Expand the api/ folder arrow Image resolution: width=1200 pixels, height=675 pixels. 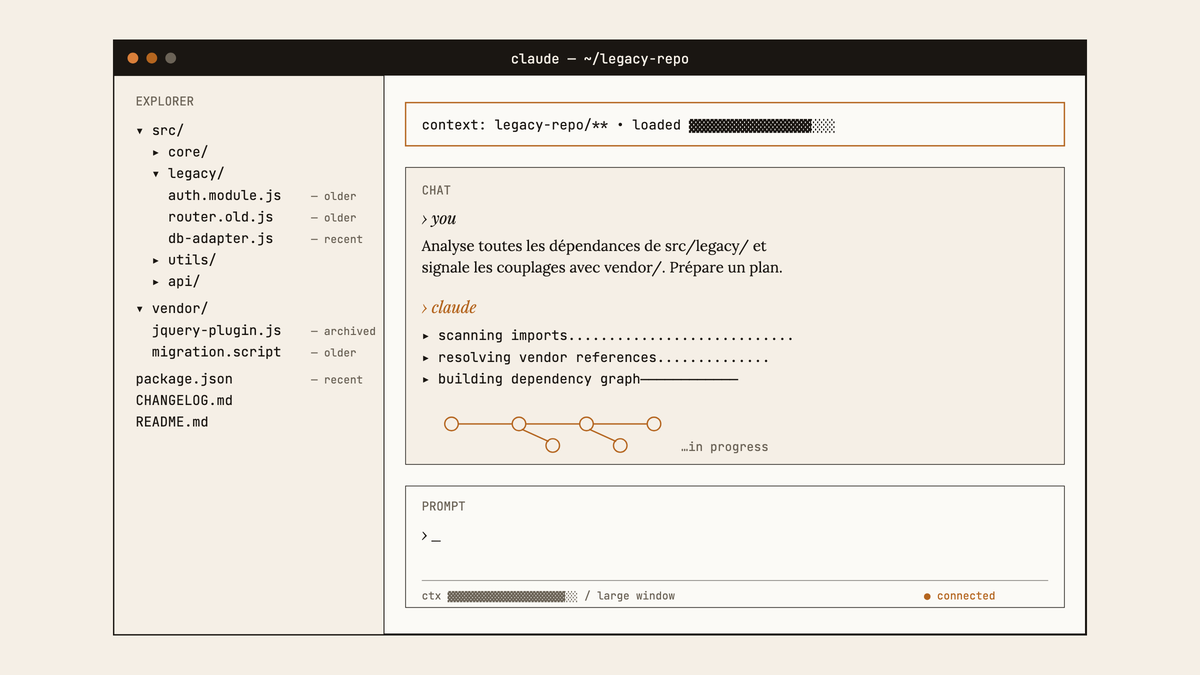pos(156,282)
